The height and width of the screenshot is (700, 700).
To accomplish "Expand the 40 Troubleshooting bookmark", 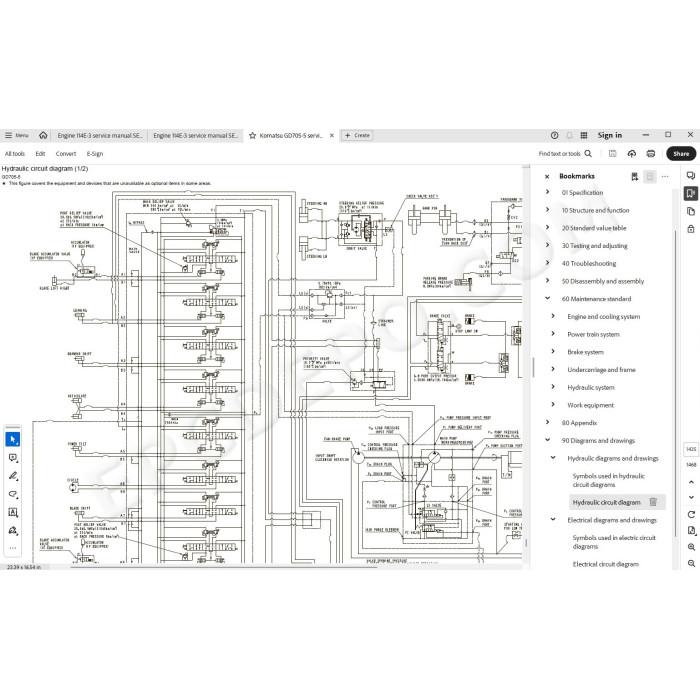I will (x=548, y=262).
